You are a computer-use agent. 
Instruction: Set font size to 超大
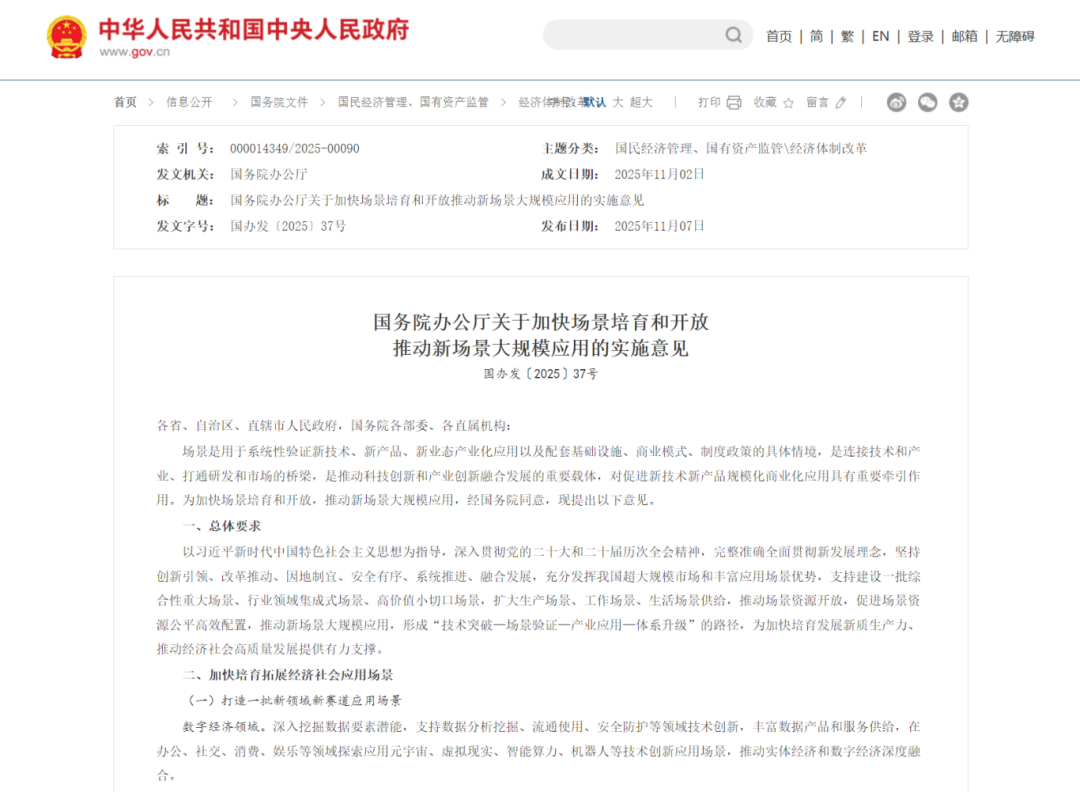click(641, 102)
